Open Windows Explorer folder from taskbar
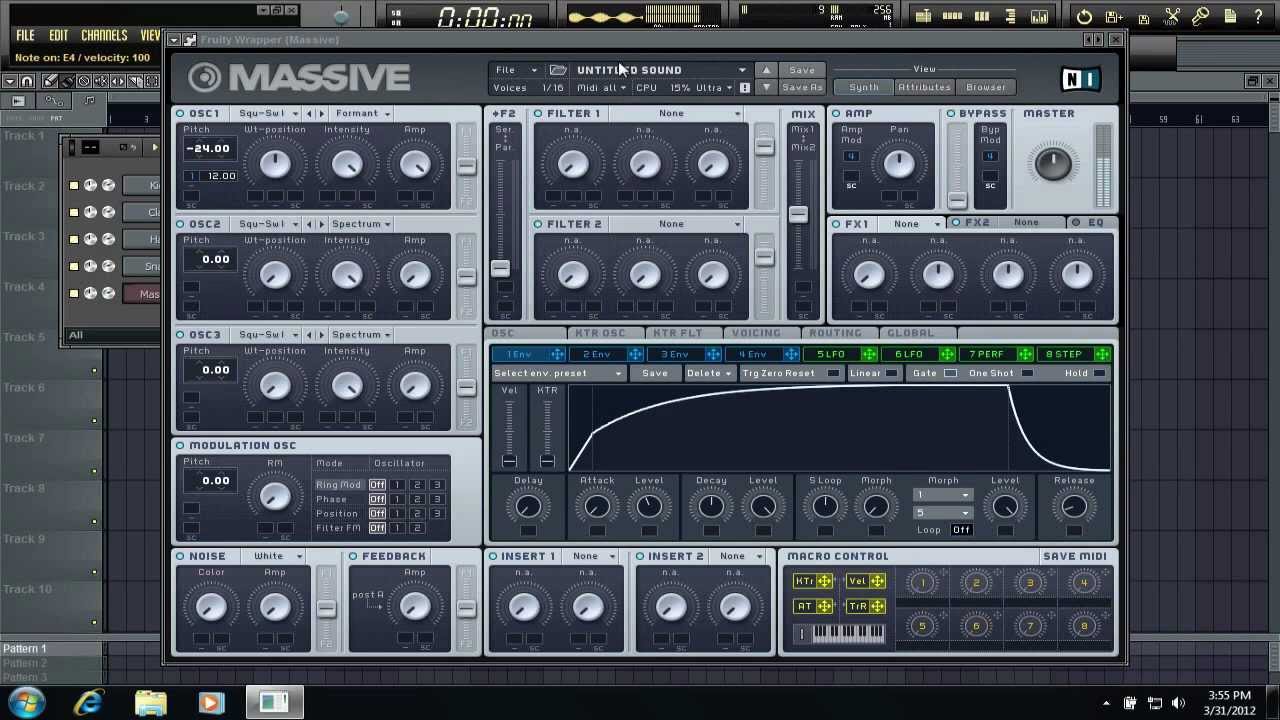This screenshot has height=720, width=1280. coord(150,702)
